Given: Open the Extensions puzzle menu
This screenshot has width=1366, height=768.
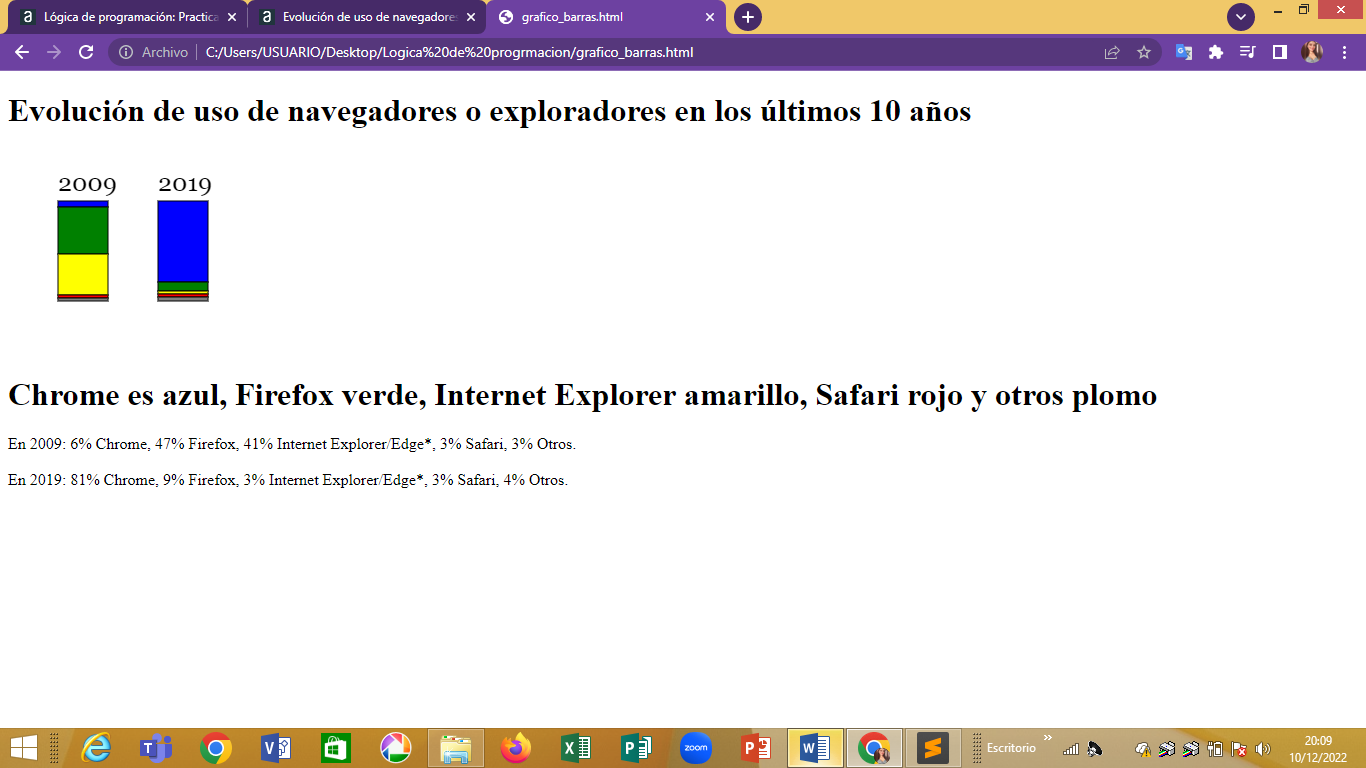Looking at the screenshot, I should (1216, 52).
